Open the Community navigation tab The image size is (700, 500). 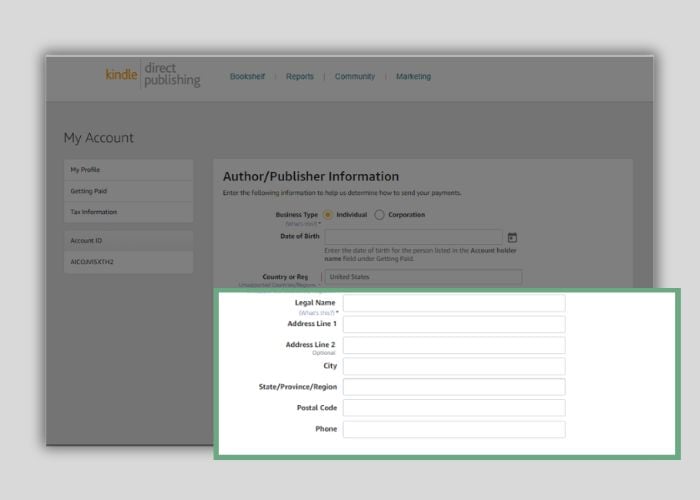(355, 76)
